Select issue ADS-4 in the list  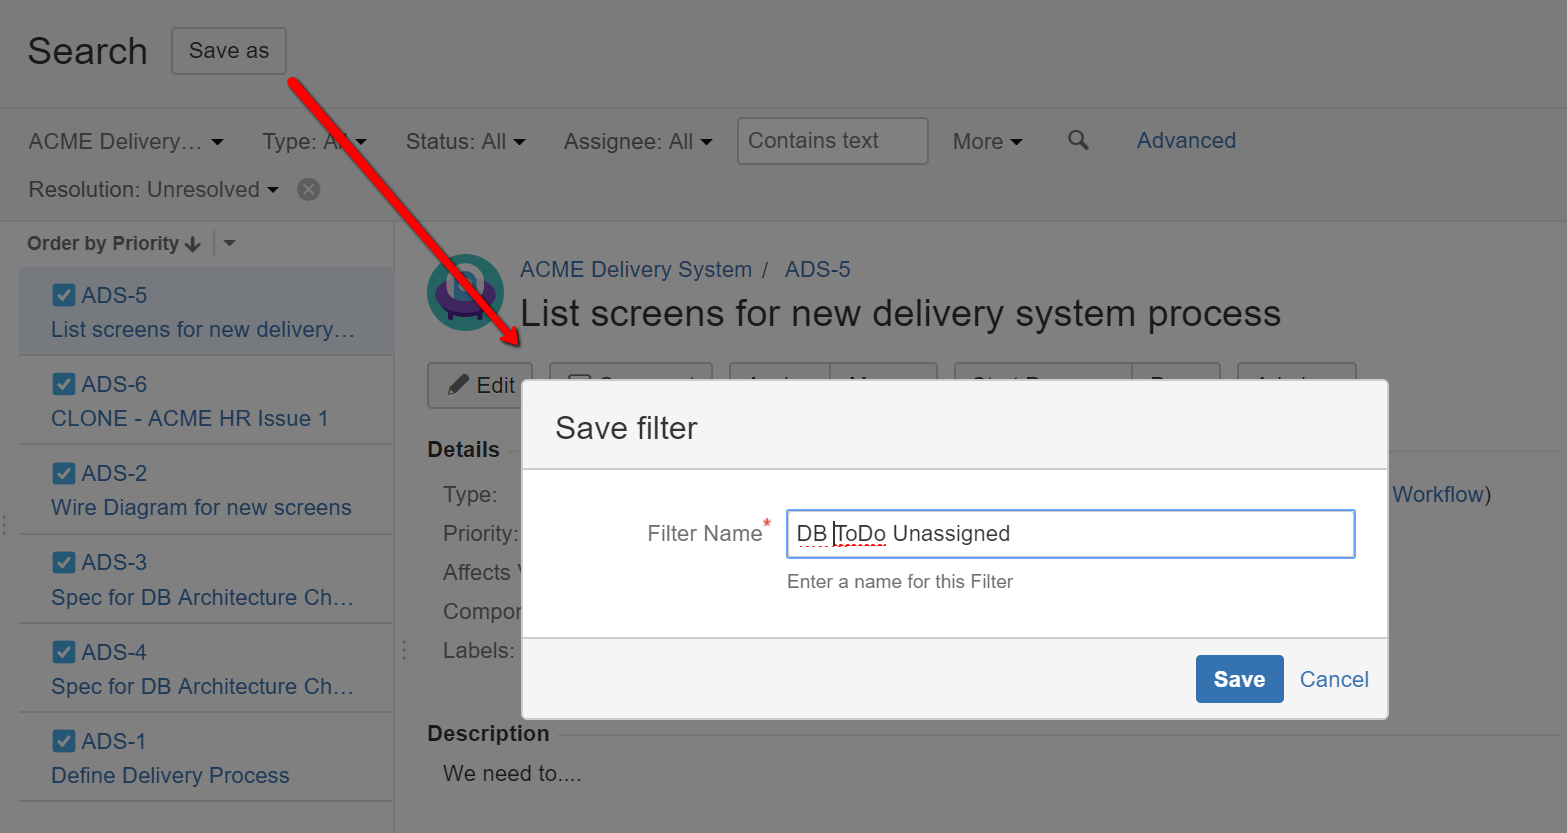tap(114, 652)
